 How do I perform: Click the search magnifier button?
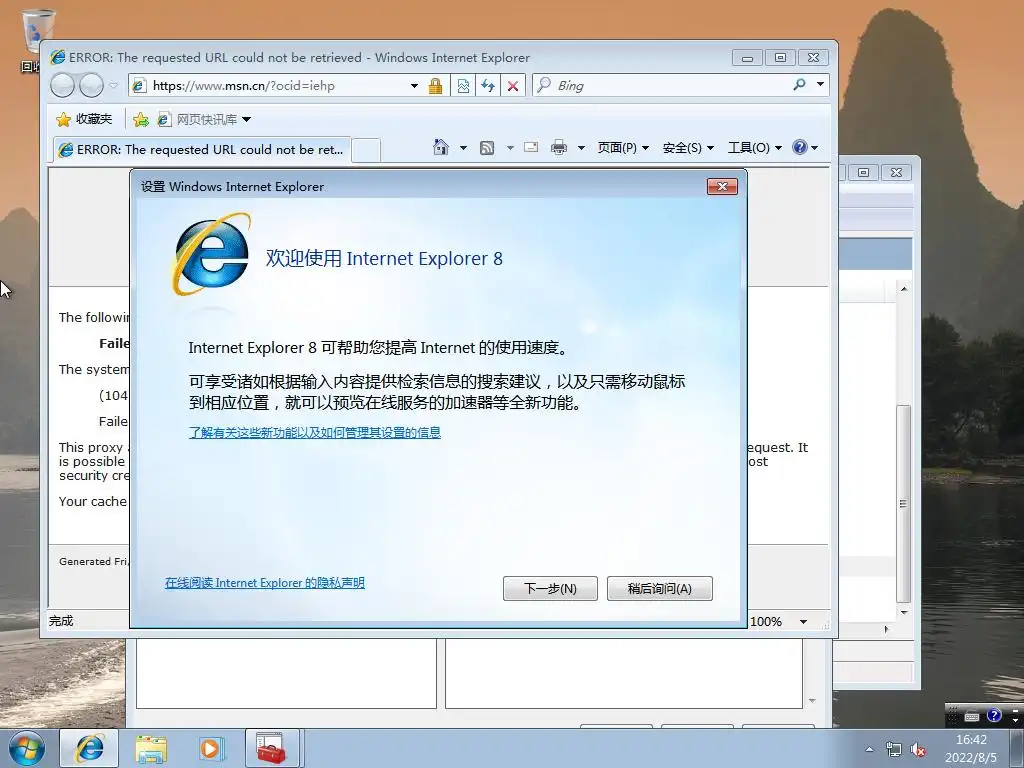(799, 84)
